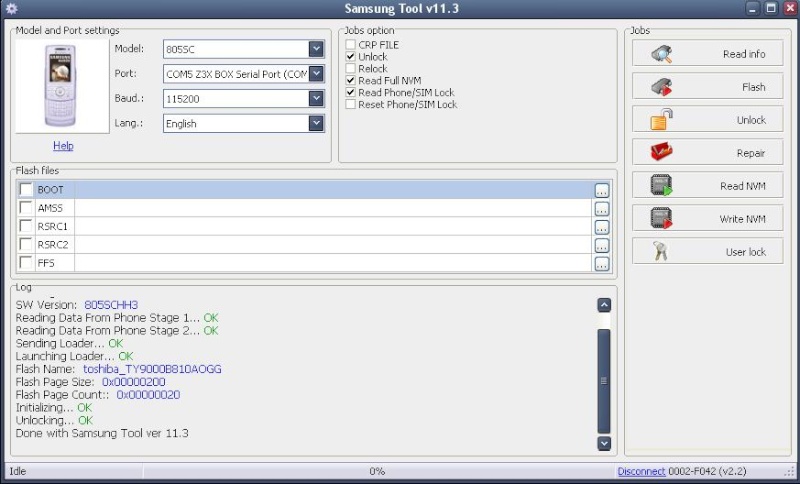Maximize the Samsung Tool window
800x484 pixels.
[771, 8]
